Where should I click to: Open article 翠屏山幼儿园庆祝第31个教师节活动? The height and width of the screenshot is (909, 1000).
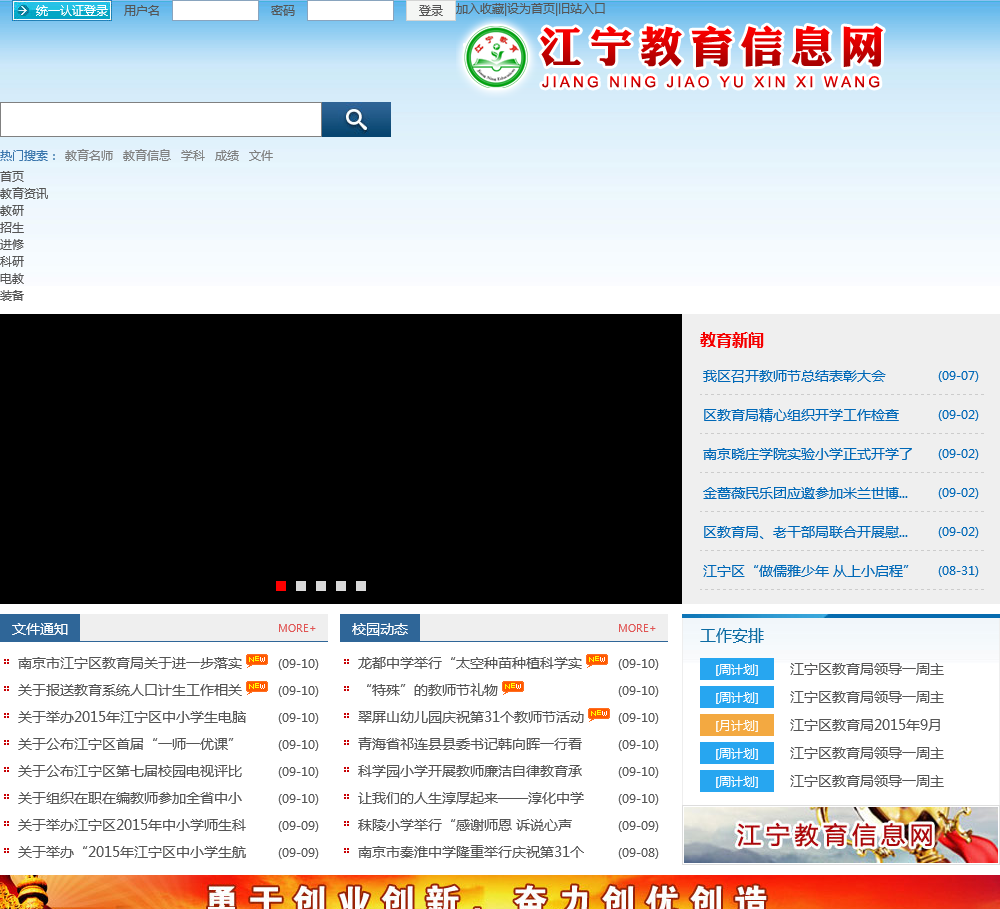coord(471,717)
